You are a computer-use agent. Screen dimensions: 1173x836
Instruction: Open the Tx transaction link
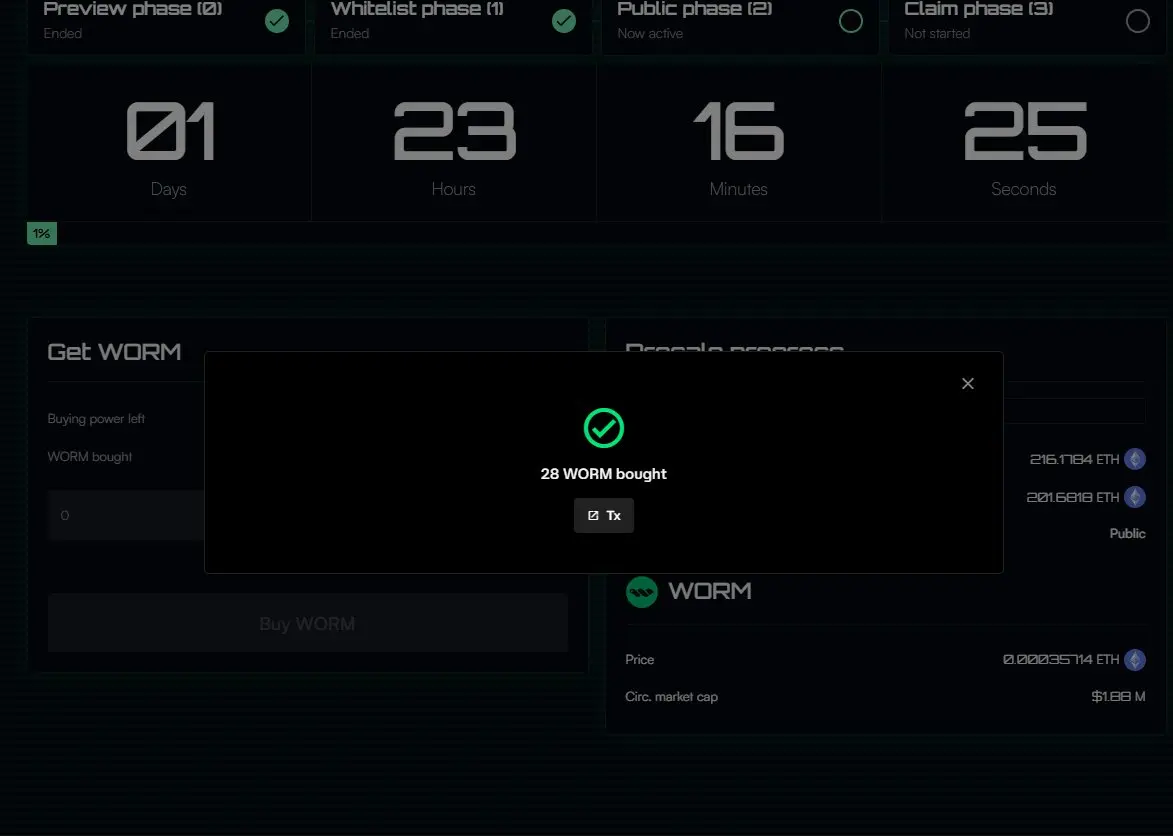[604, 515]
